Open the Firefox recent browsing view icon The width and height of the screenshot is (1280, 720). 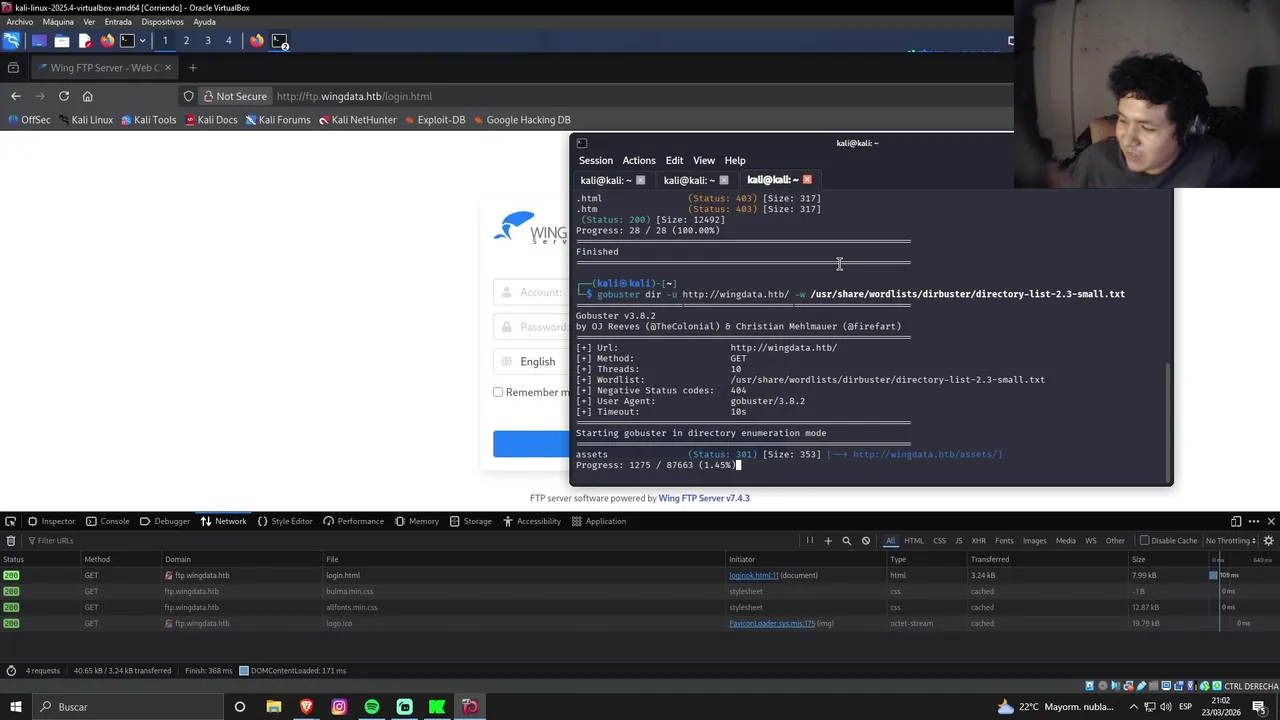pos(13,68)
